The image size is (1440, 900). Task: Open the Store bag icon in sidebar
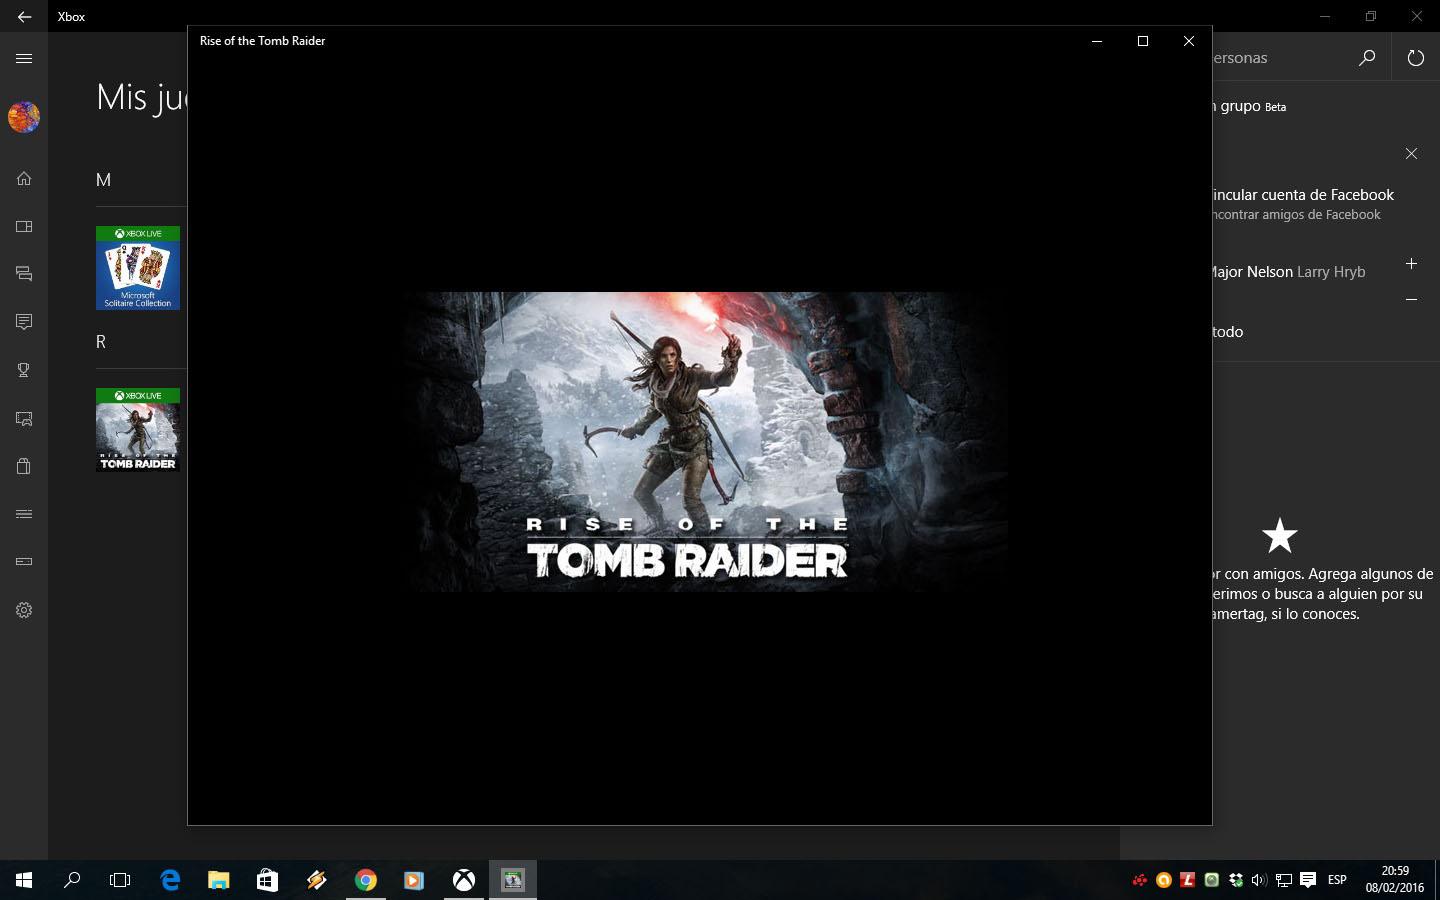click(24, 466)
